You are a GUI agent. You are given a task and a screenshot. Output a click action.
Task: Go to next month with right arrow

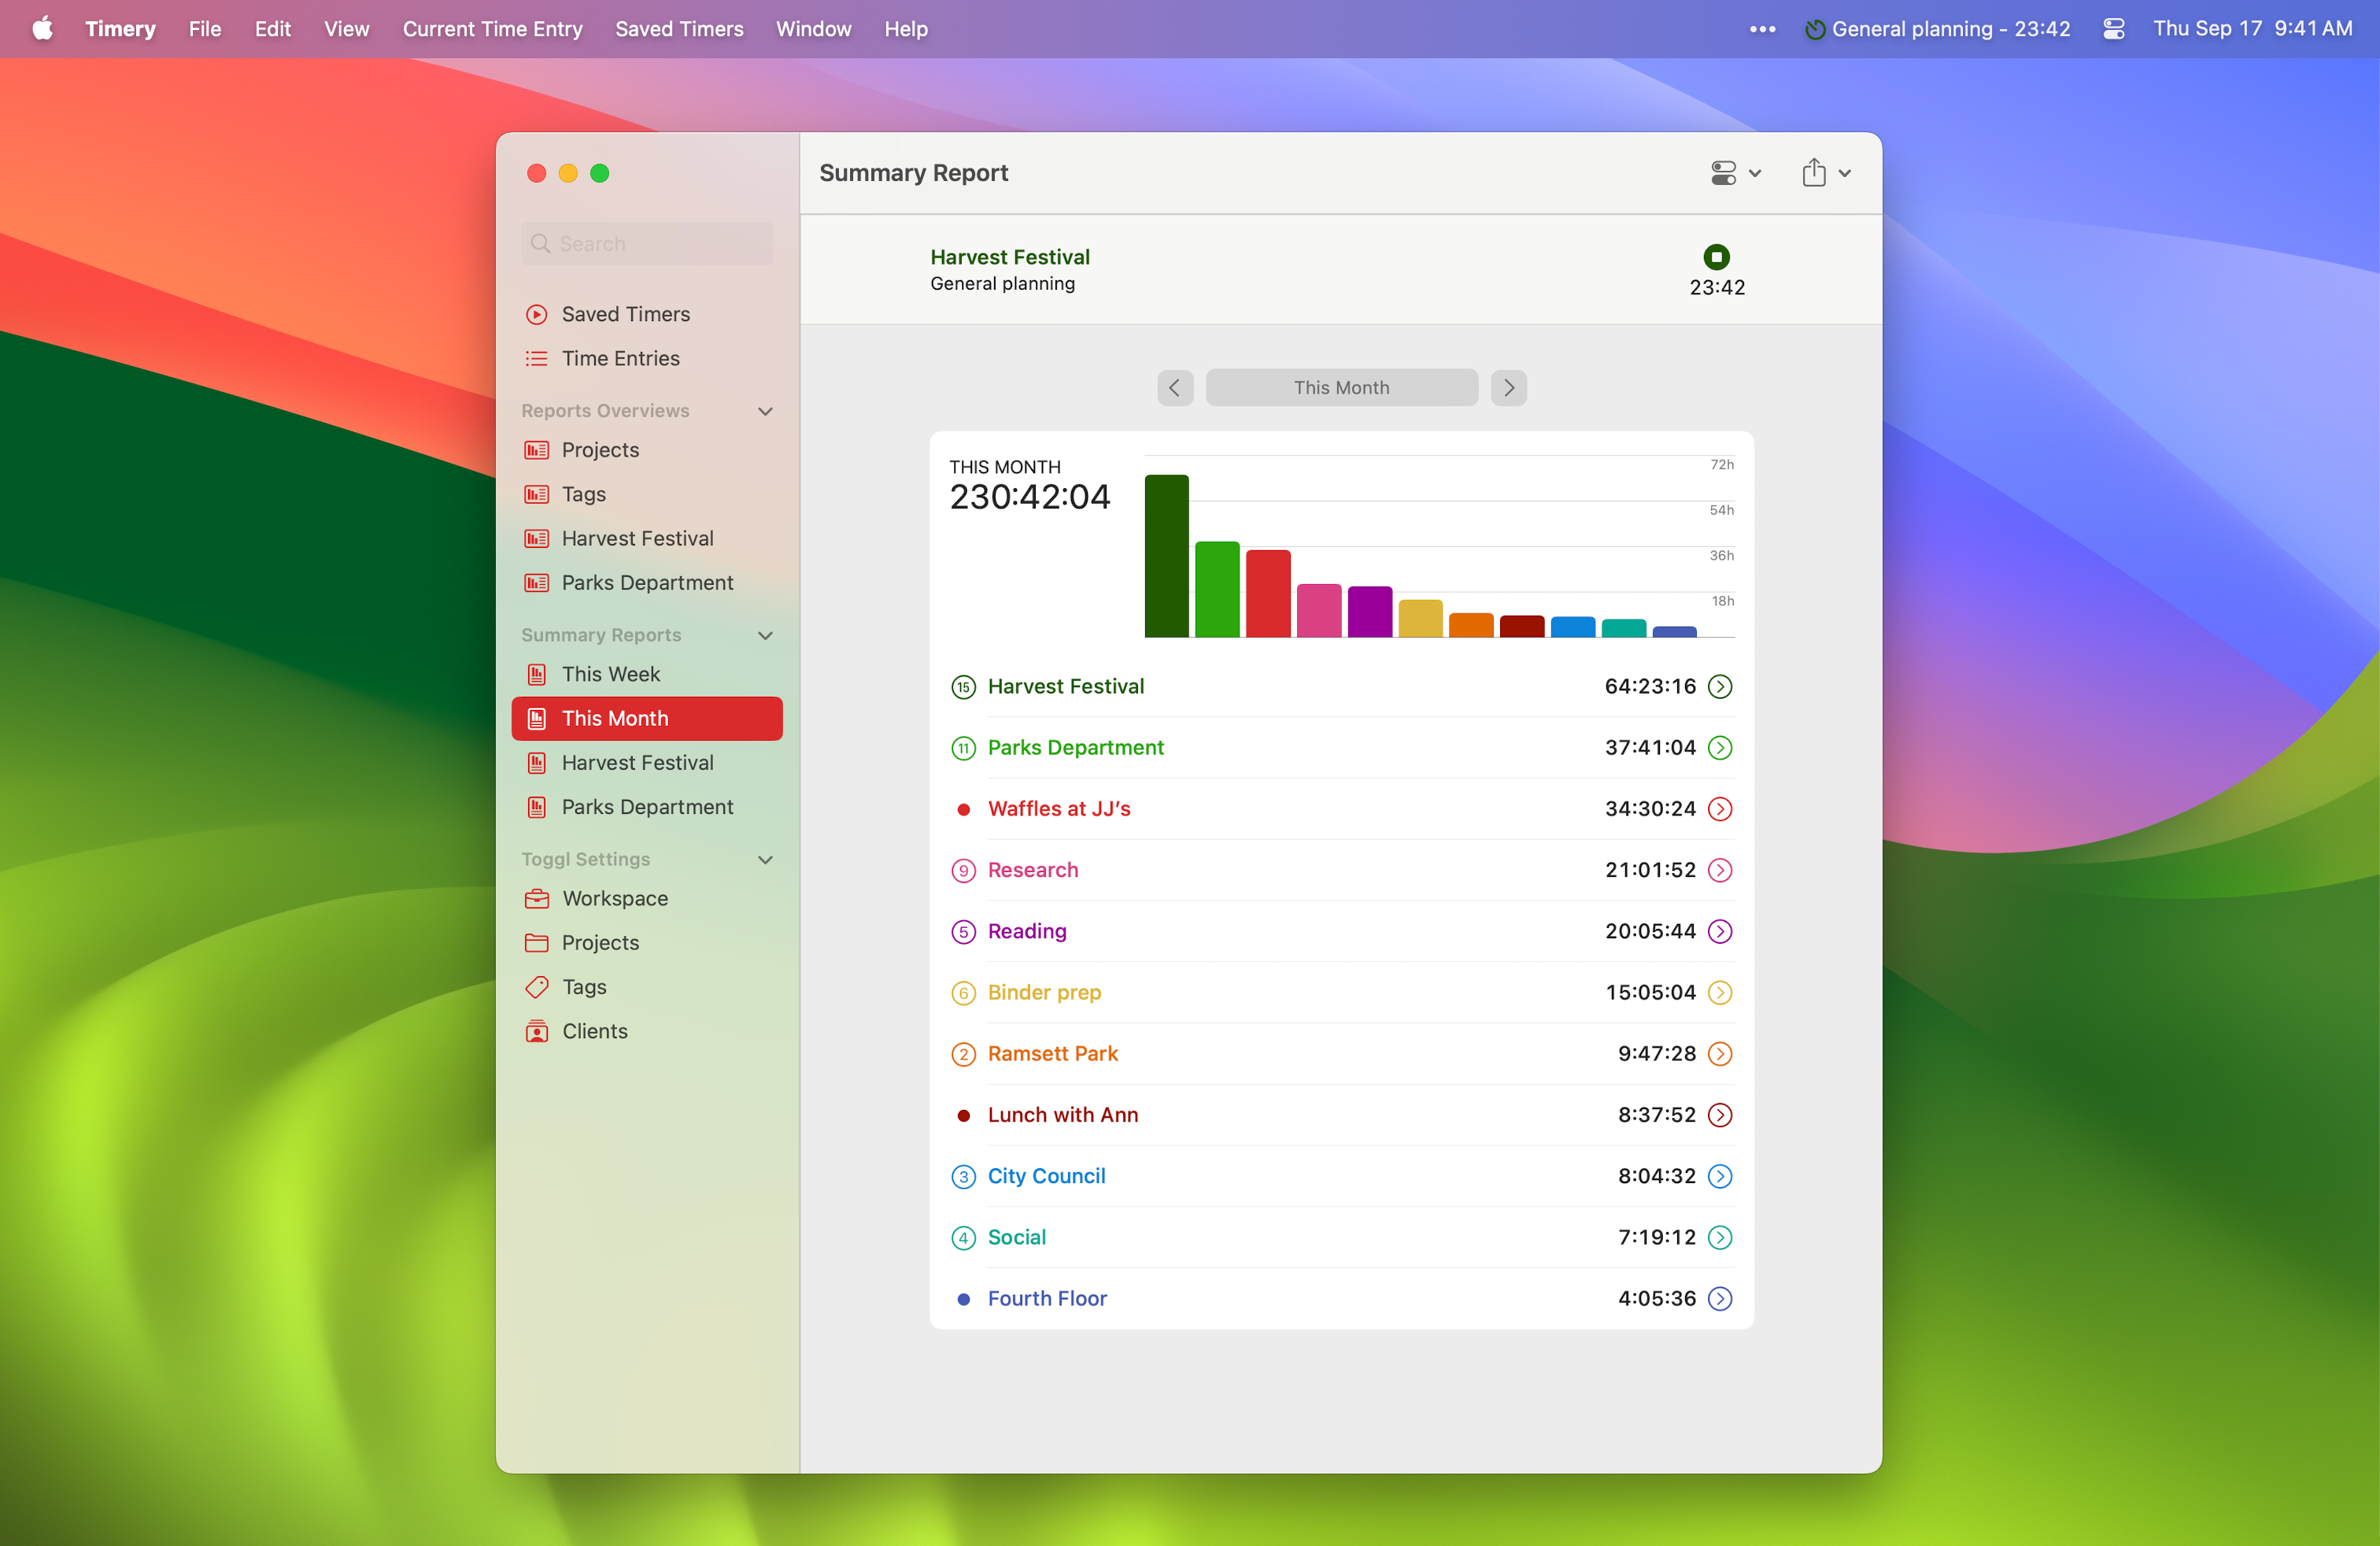point(1508,387)
